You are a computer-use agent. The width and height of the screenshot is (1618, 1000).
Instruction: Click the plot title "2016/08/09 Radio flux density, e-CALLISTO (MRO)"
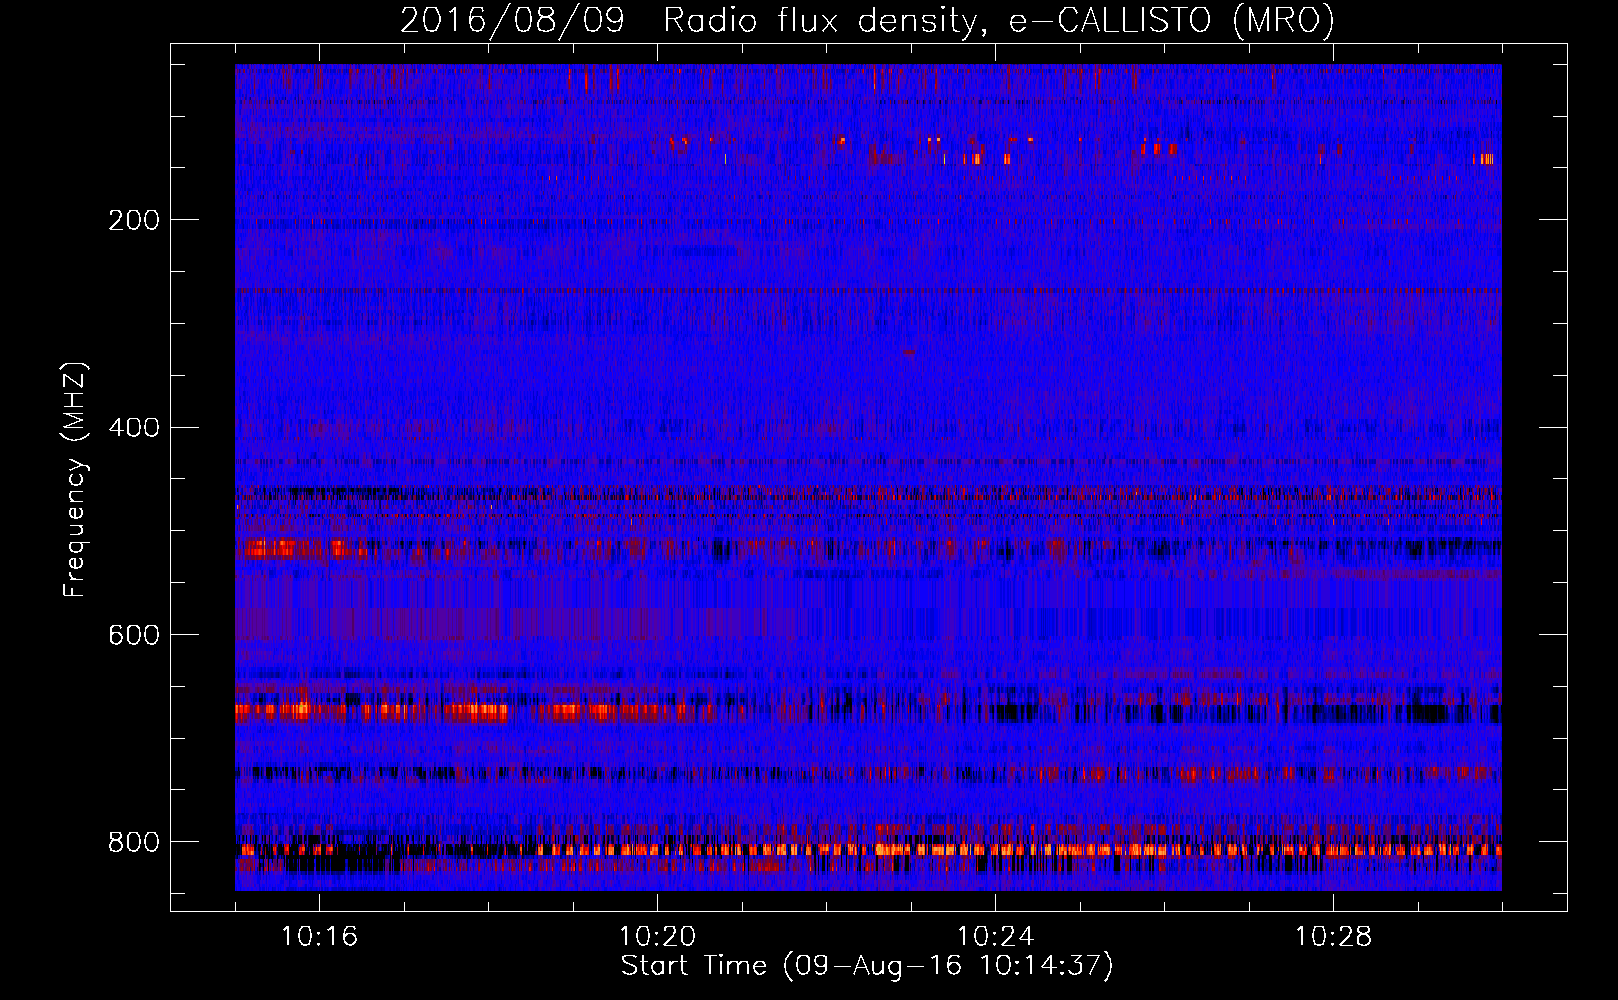click(867, 21)
